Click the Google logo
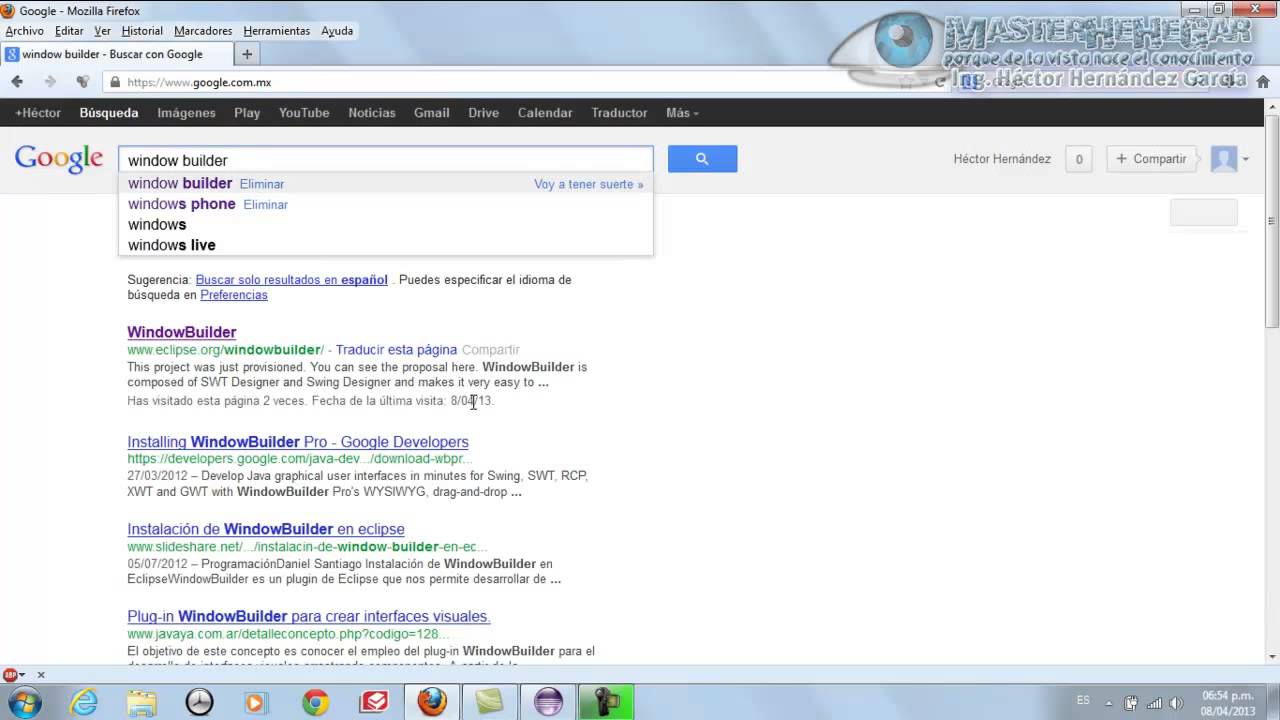1280x720 pixels. click(x=59, y=159)
